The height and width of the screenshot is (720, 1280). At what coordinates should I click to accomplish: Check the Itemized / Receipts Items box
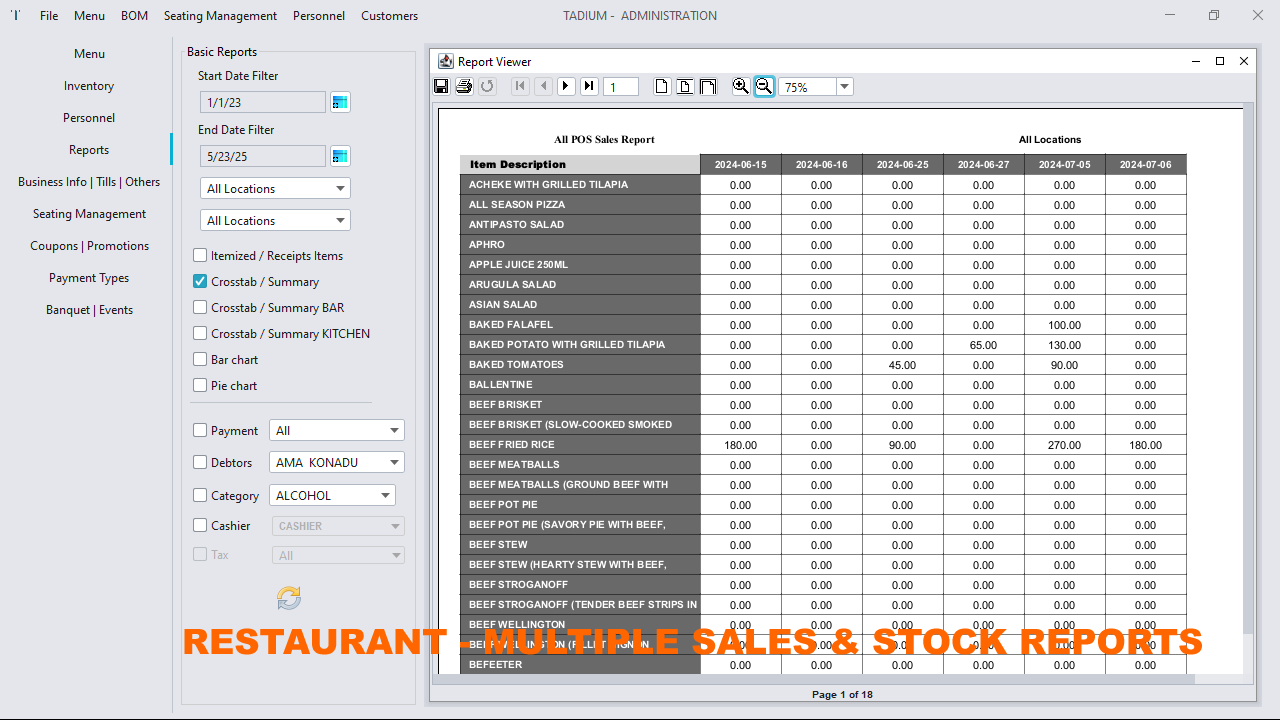click(199, 255)
